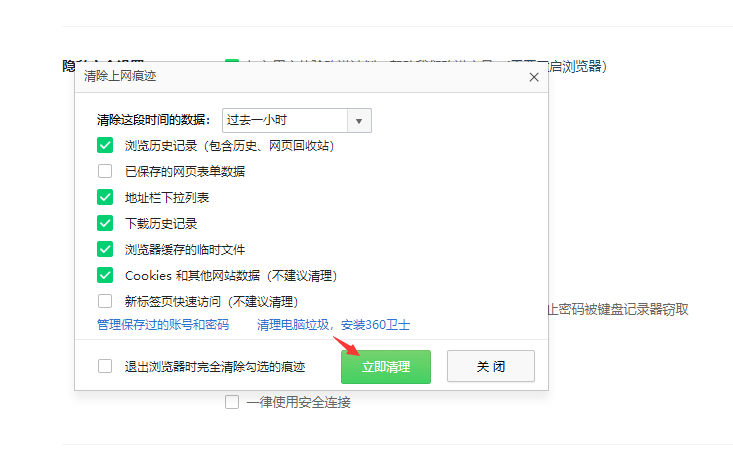Click the 不建议清理 text beside Cookies
This screenshot has height=462, width=733.
[303, 275]
